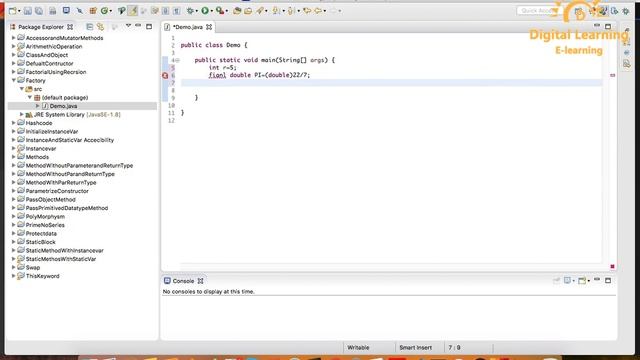Viewport: 640px width, 360px height.
Task: Run the program with green Run button
Action: point(205,11)
